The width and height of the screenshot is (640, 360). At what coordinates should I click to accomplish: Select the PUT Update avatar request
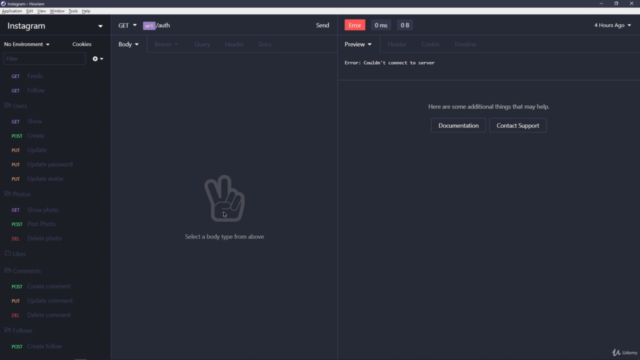(55, 179)
